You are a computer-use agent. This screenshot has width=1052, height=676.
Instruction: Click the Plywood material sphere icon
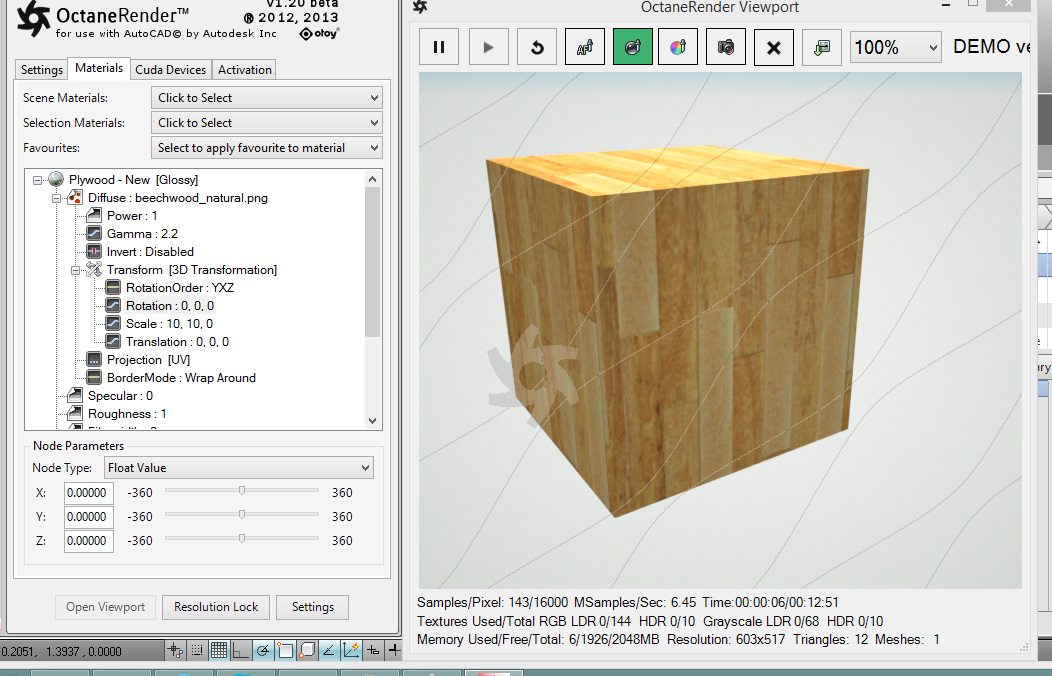[x=56, y=179]
